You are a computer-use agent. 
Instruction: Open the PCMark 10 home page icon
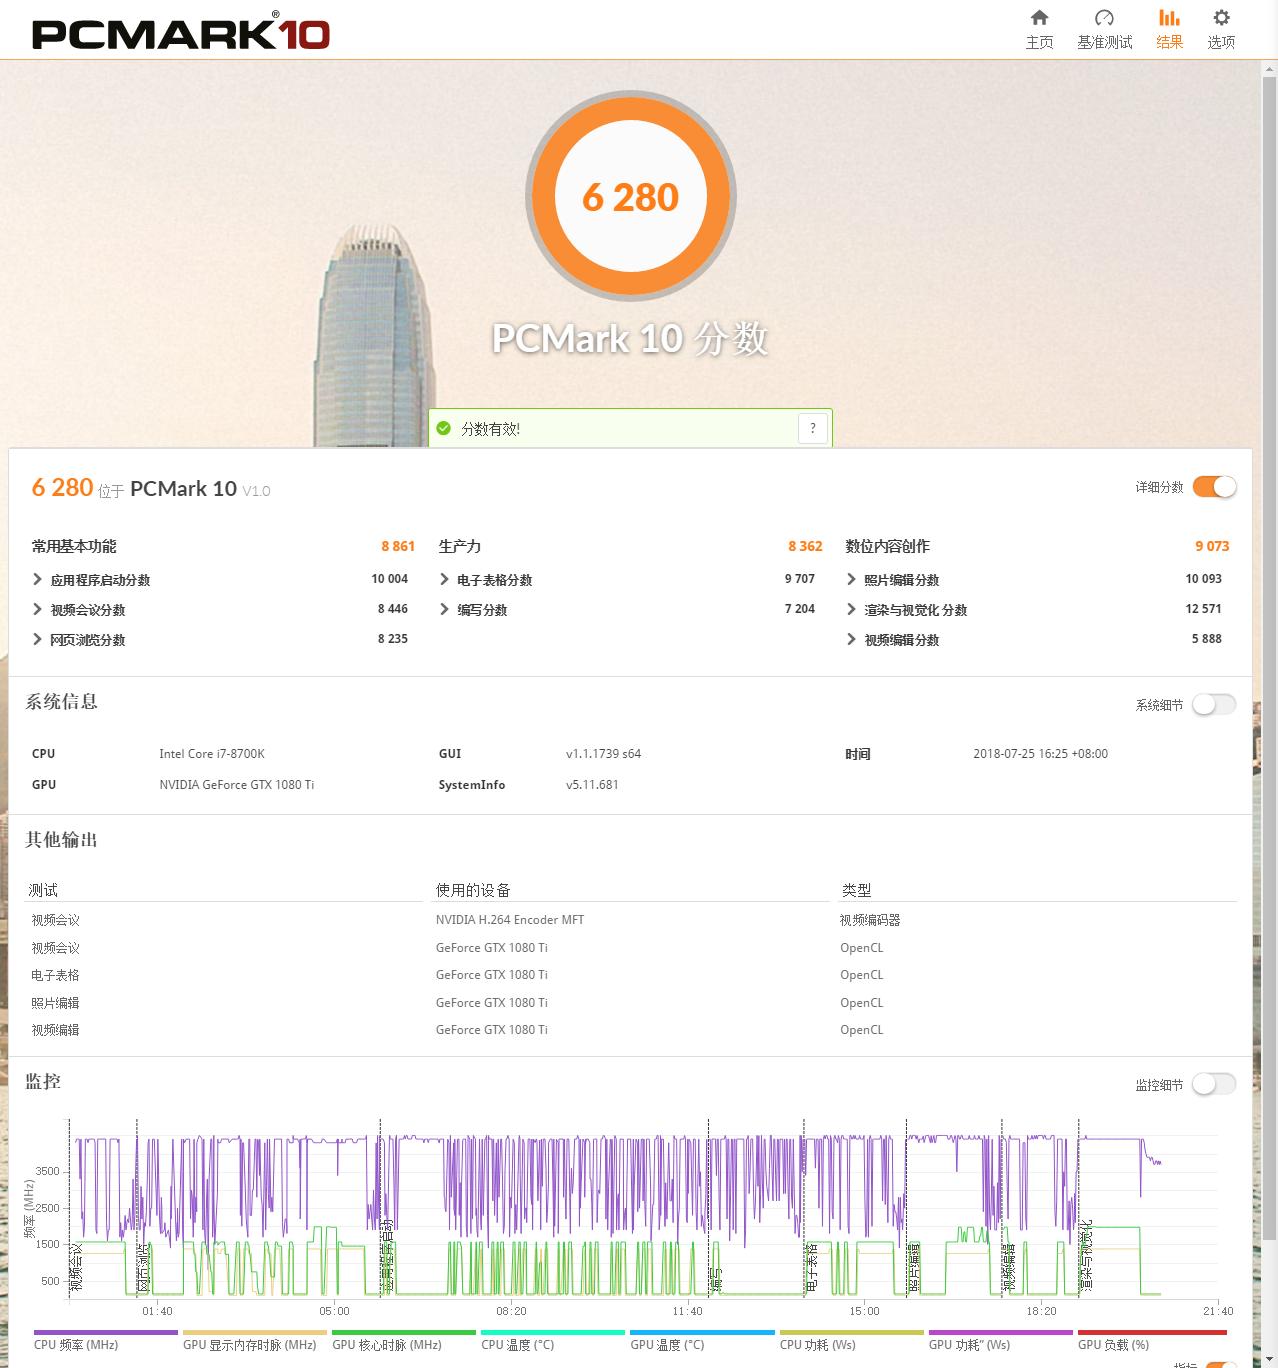point(1039,28)
